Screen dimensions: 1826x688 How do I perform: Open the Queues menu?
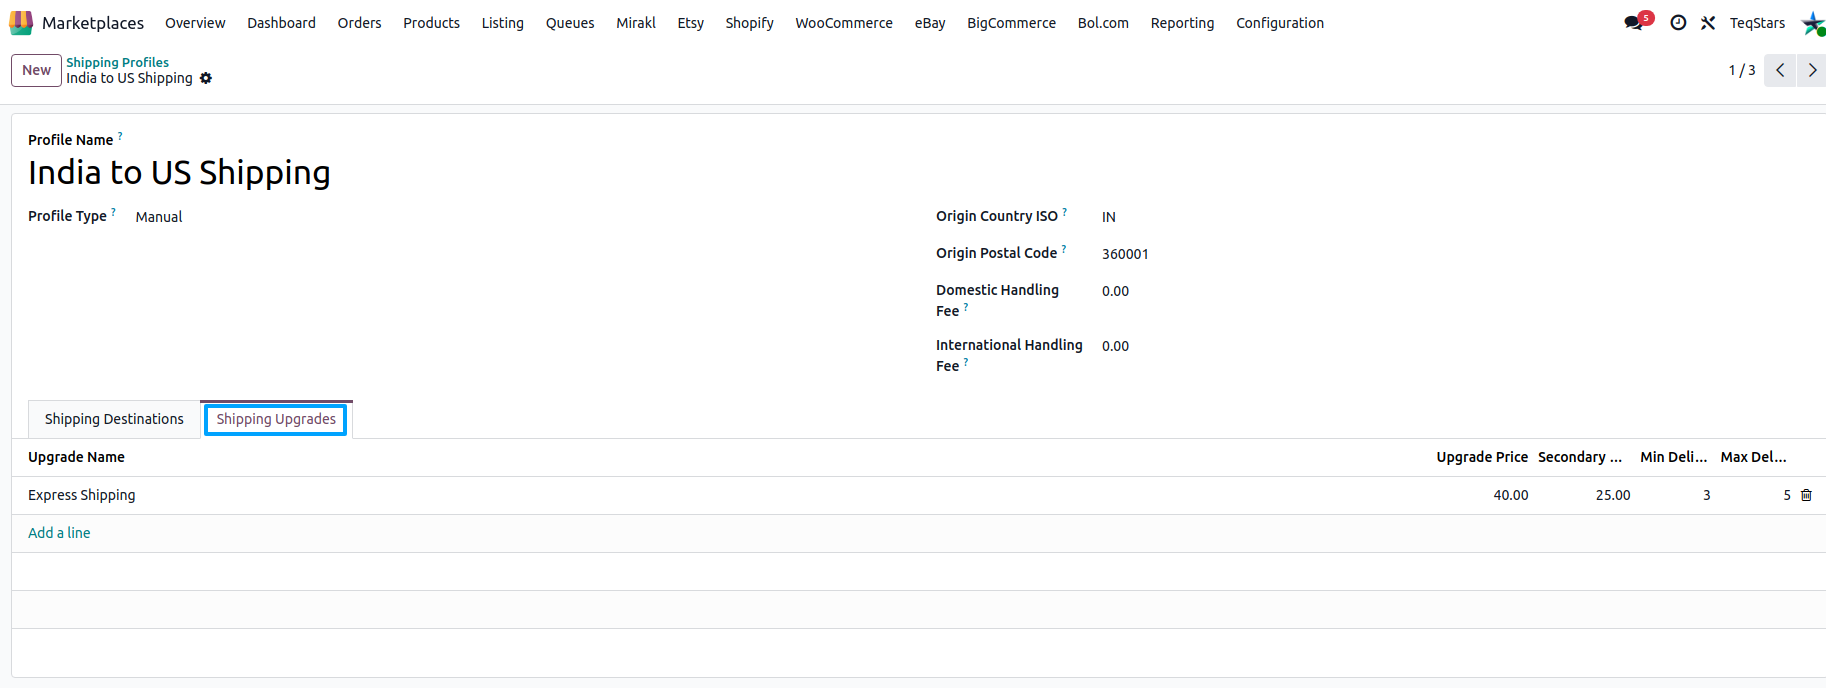pyautogui.click(x=570, y=22)
